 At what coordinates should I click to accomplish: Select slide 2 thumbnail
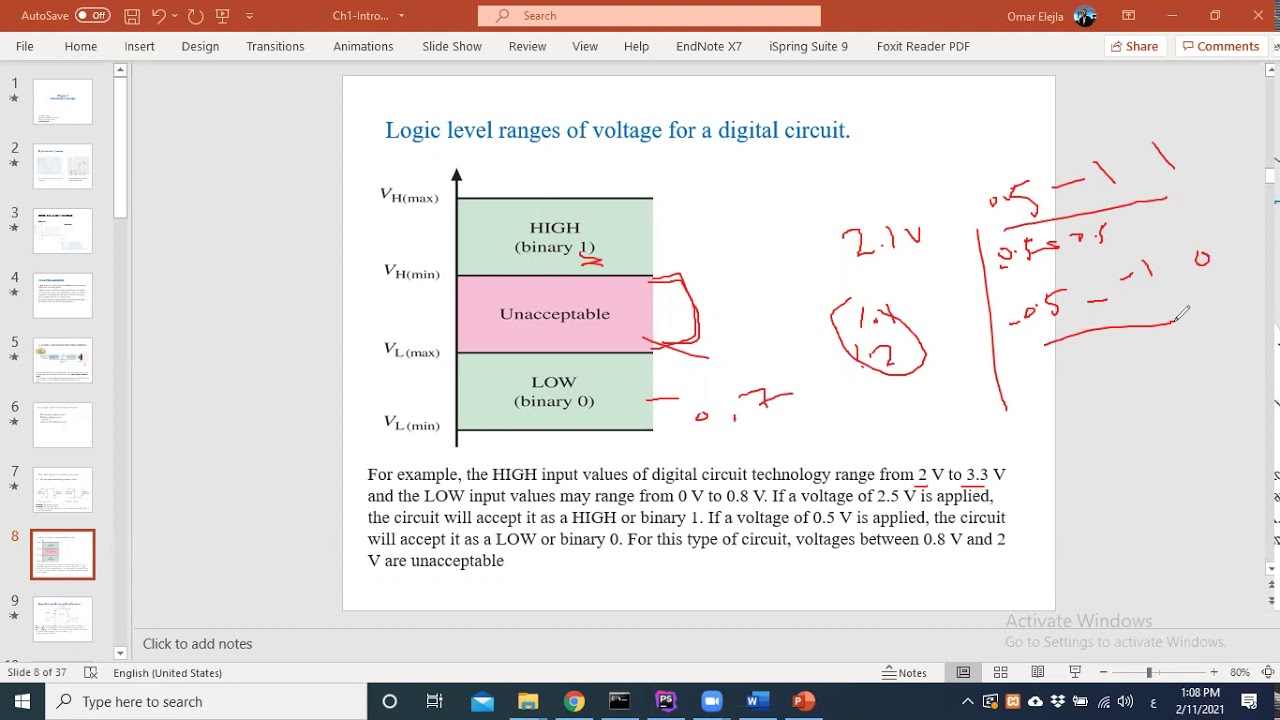63,166
